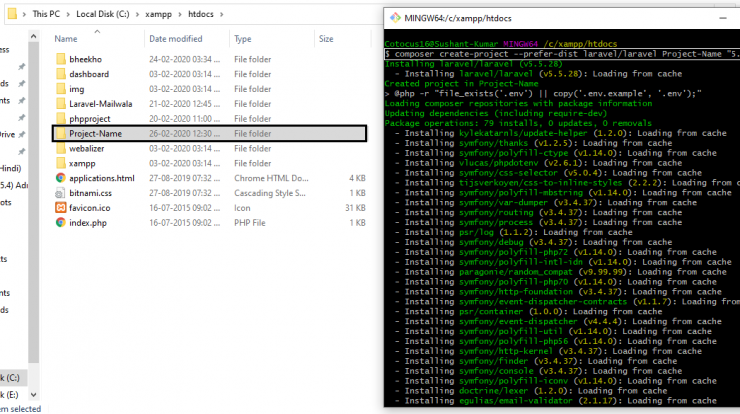Select the xampp folder icon in the list

[61, 163]
